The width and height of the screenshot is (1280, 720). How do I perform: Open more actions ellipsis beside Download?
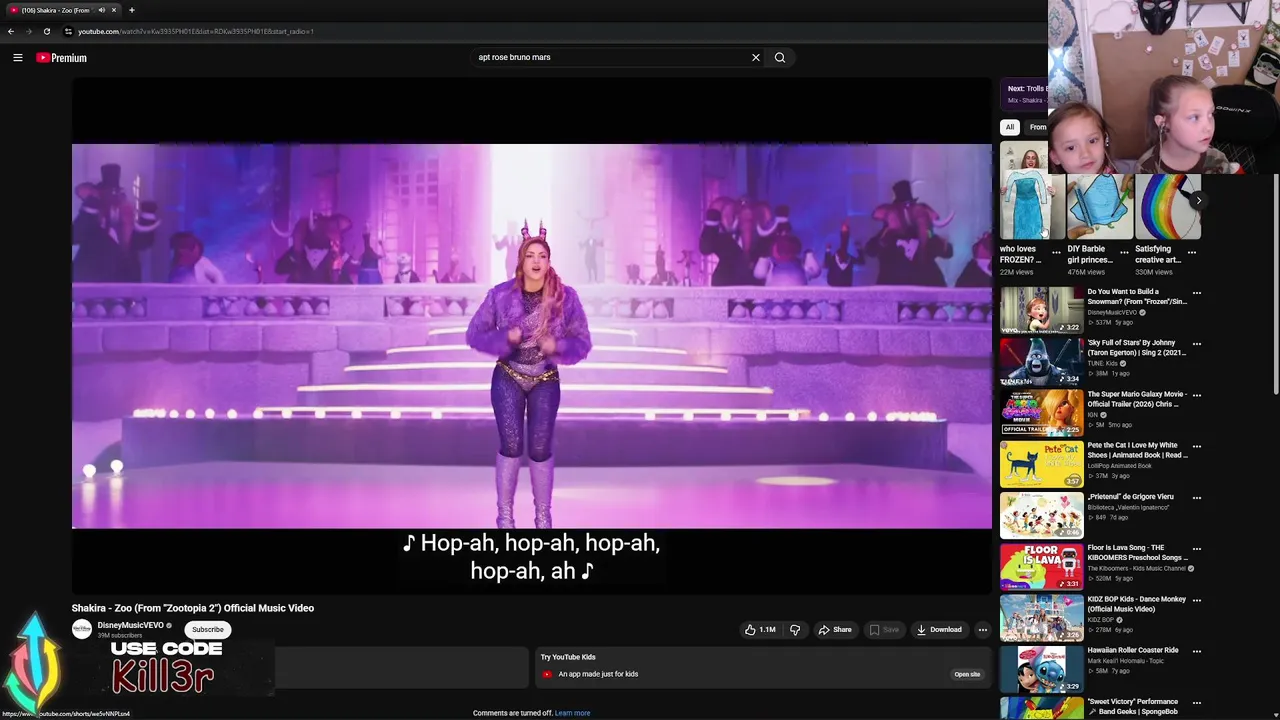coord(983,630)
